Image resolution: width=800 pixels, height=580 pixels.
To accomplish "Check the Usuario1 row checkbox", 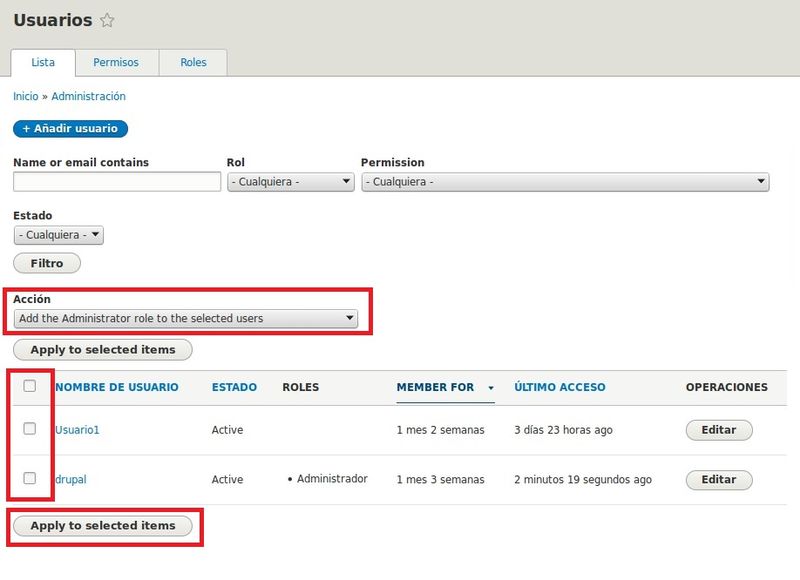I will coord(30,428).
